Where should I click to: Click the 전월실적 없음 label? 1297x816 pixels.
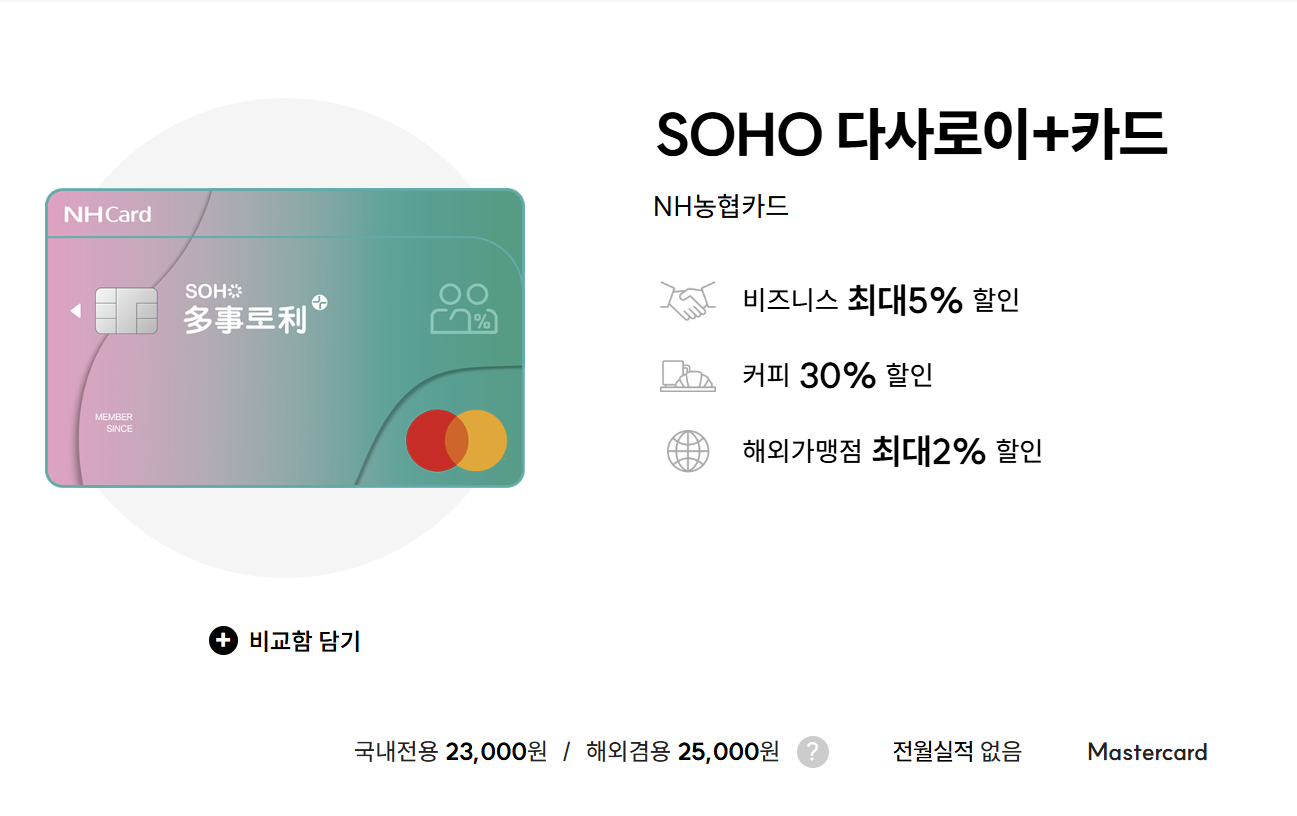point(955,752)
